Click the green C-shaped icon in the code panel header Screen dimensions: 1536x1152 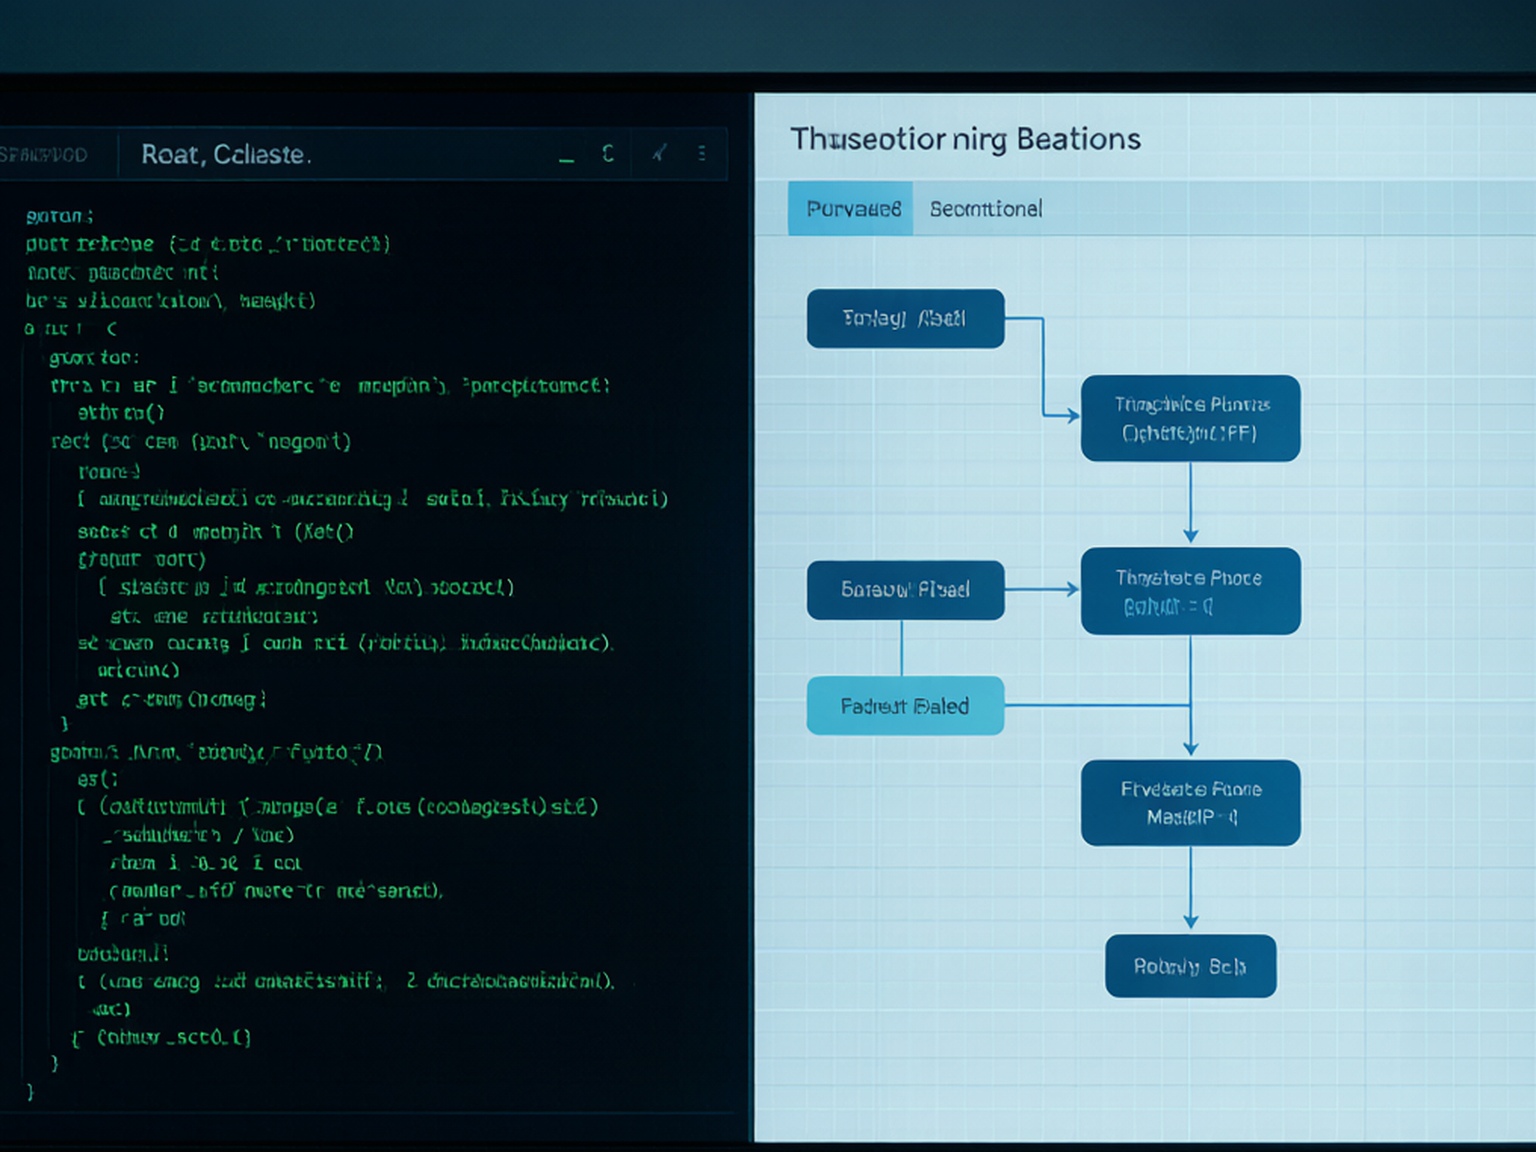click(608, 153)
